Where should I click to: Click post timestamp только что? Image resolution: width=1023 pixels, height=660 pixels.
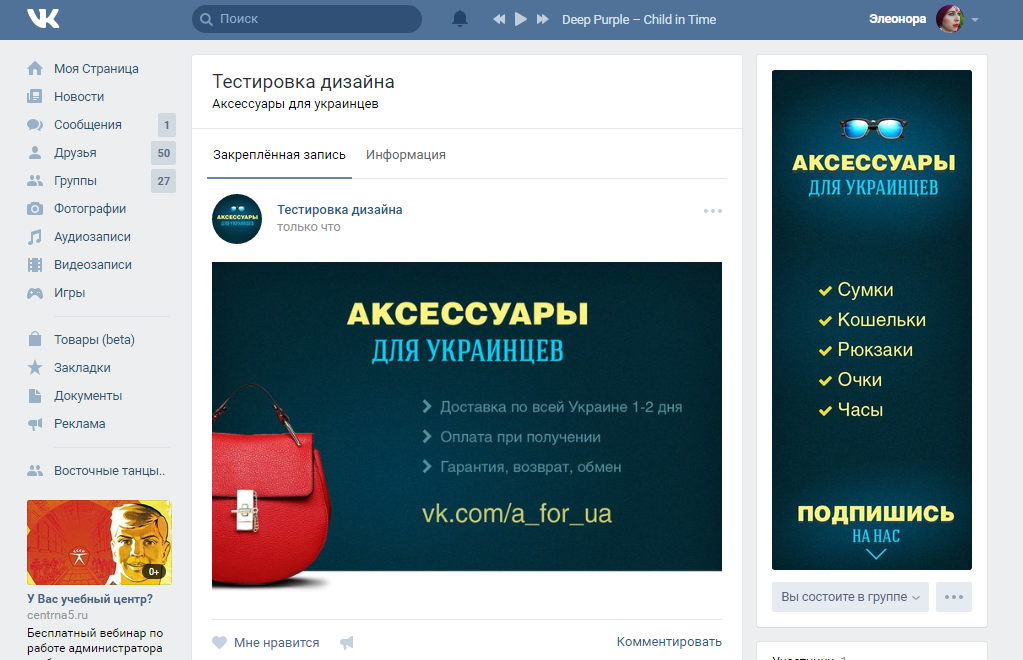(x=309, y=227)
